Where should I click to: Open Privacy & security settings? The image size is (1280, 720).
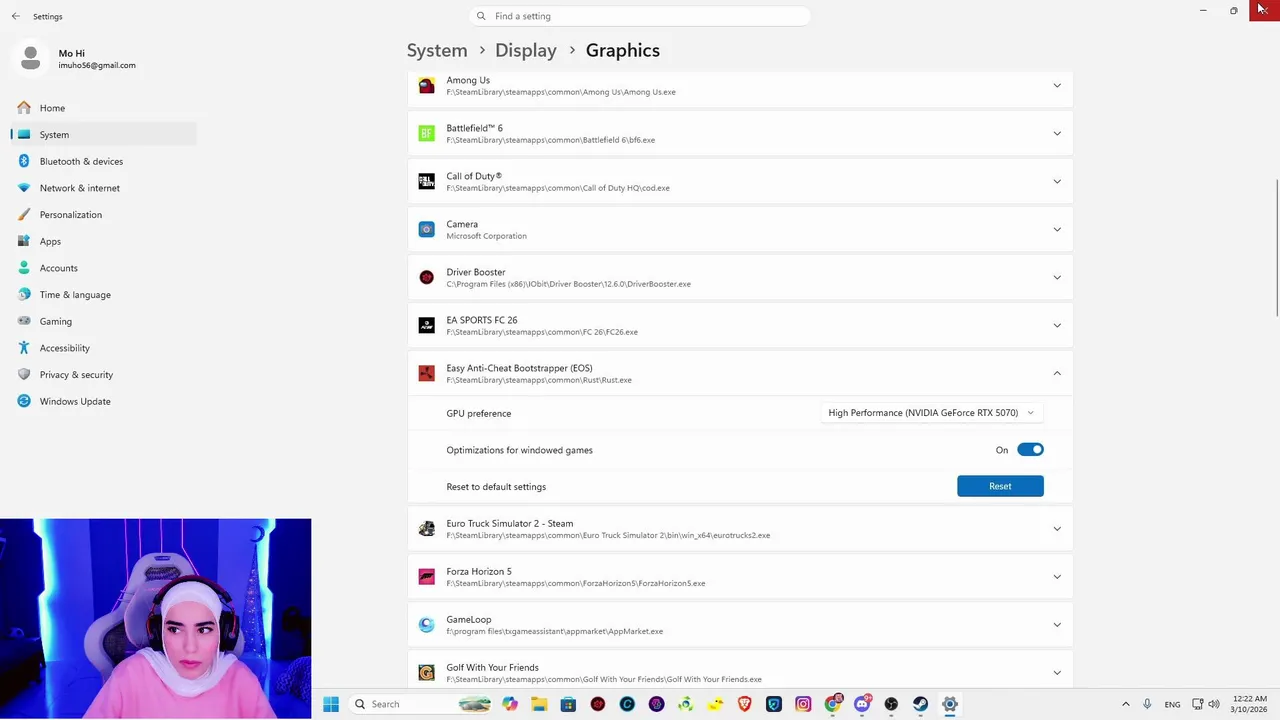click(104, 375)
